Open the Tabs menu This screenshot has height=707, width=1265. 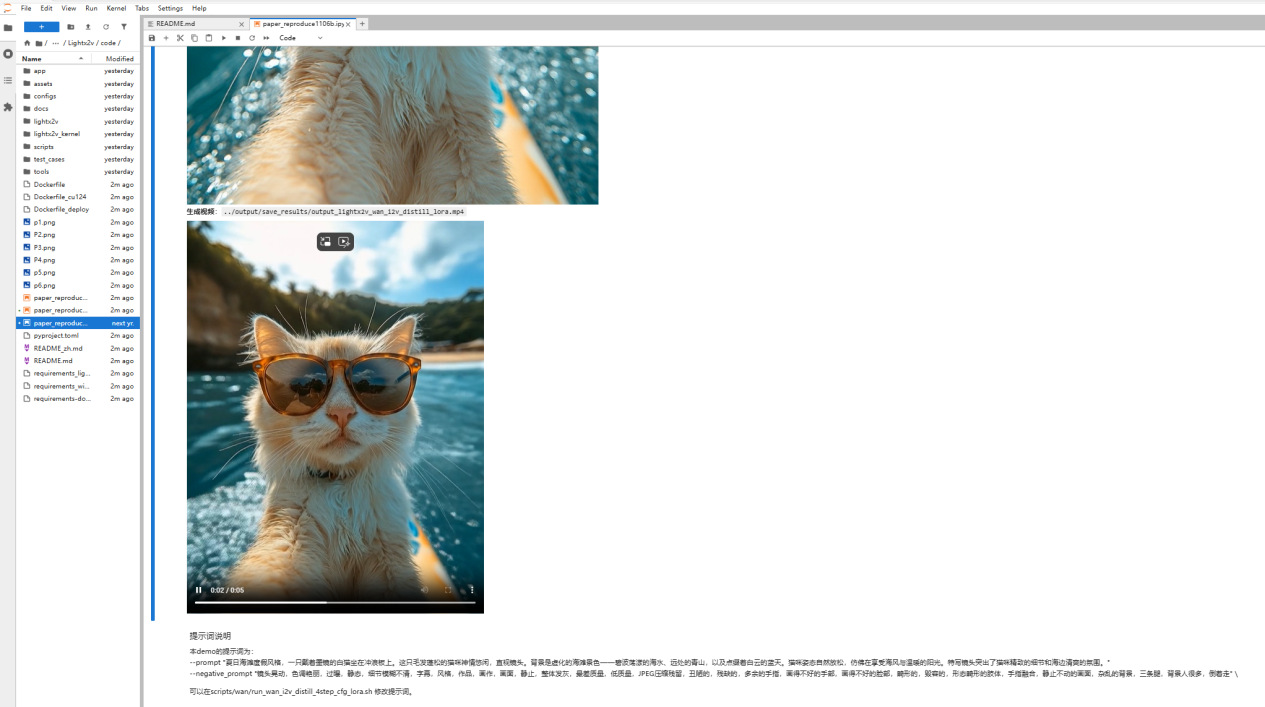(142, 8)
